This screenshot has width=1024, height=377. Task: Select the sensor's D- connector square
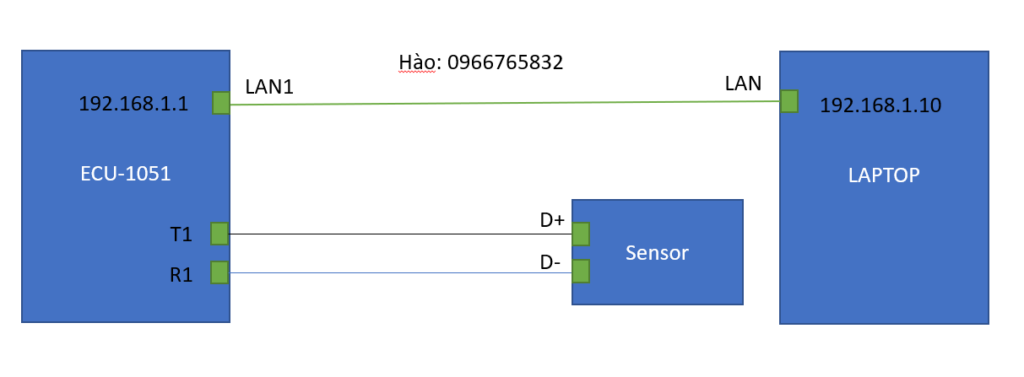[581, 271]
